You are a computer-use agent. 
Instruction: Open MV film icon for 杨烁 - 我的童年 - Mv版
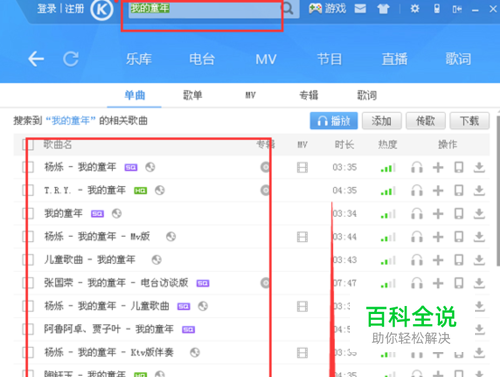(302, 237)
